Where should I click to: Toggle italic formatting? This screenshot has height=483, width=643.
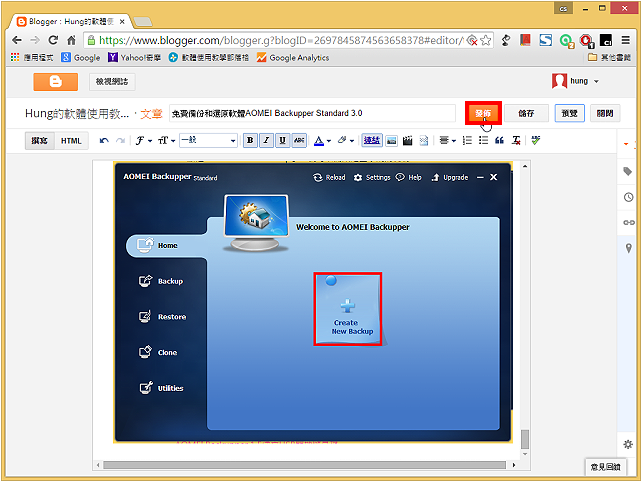266,141
